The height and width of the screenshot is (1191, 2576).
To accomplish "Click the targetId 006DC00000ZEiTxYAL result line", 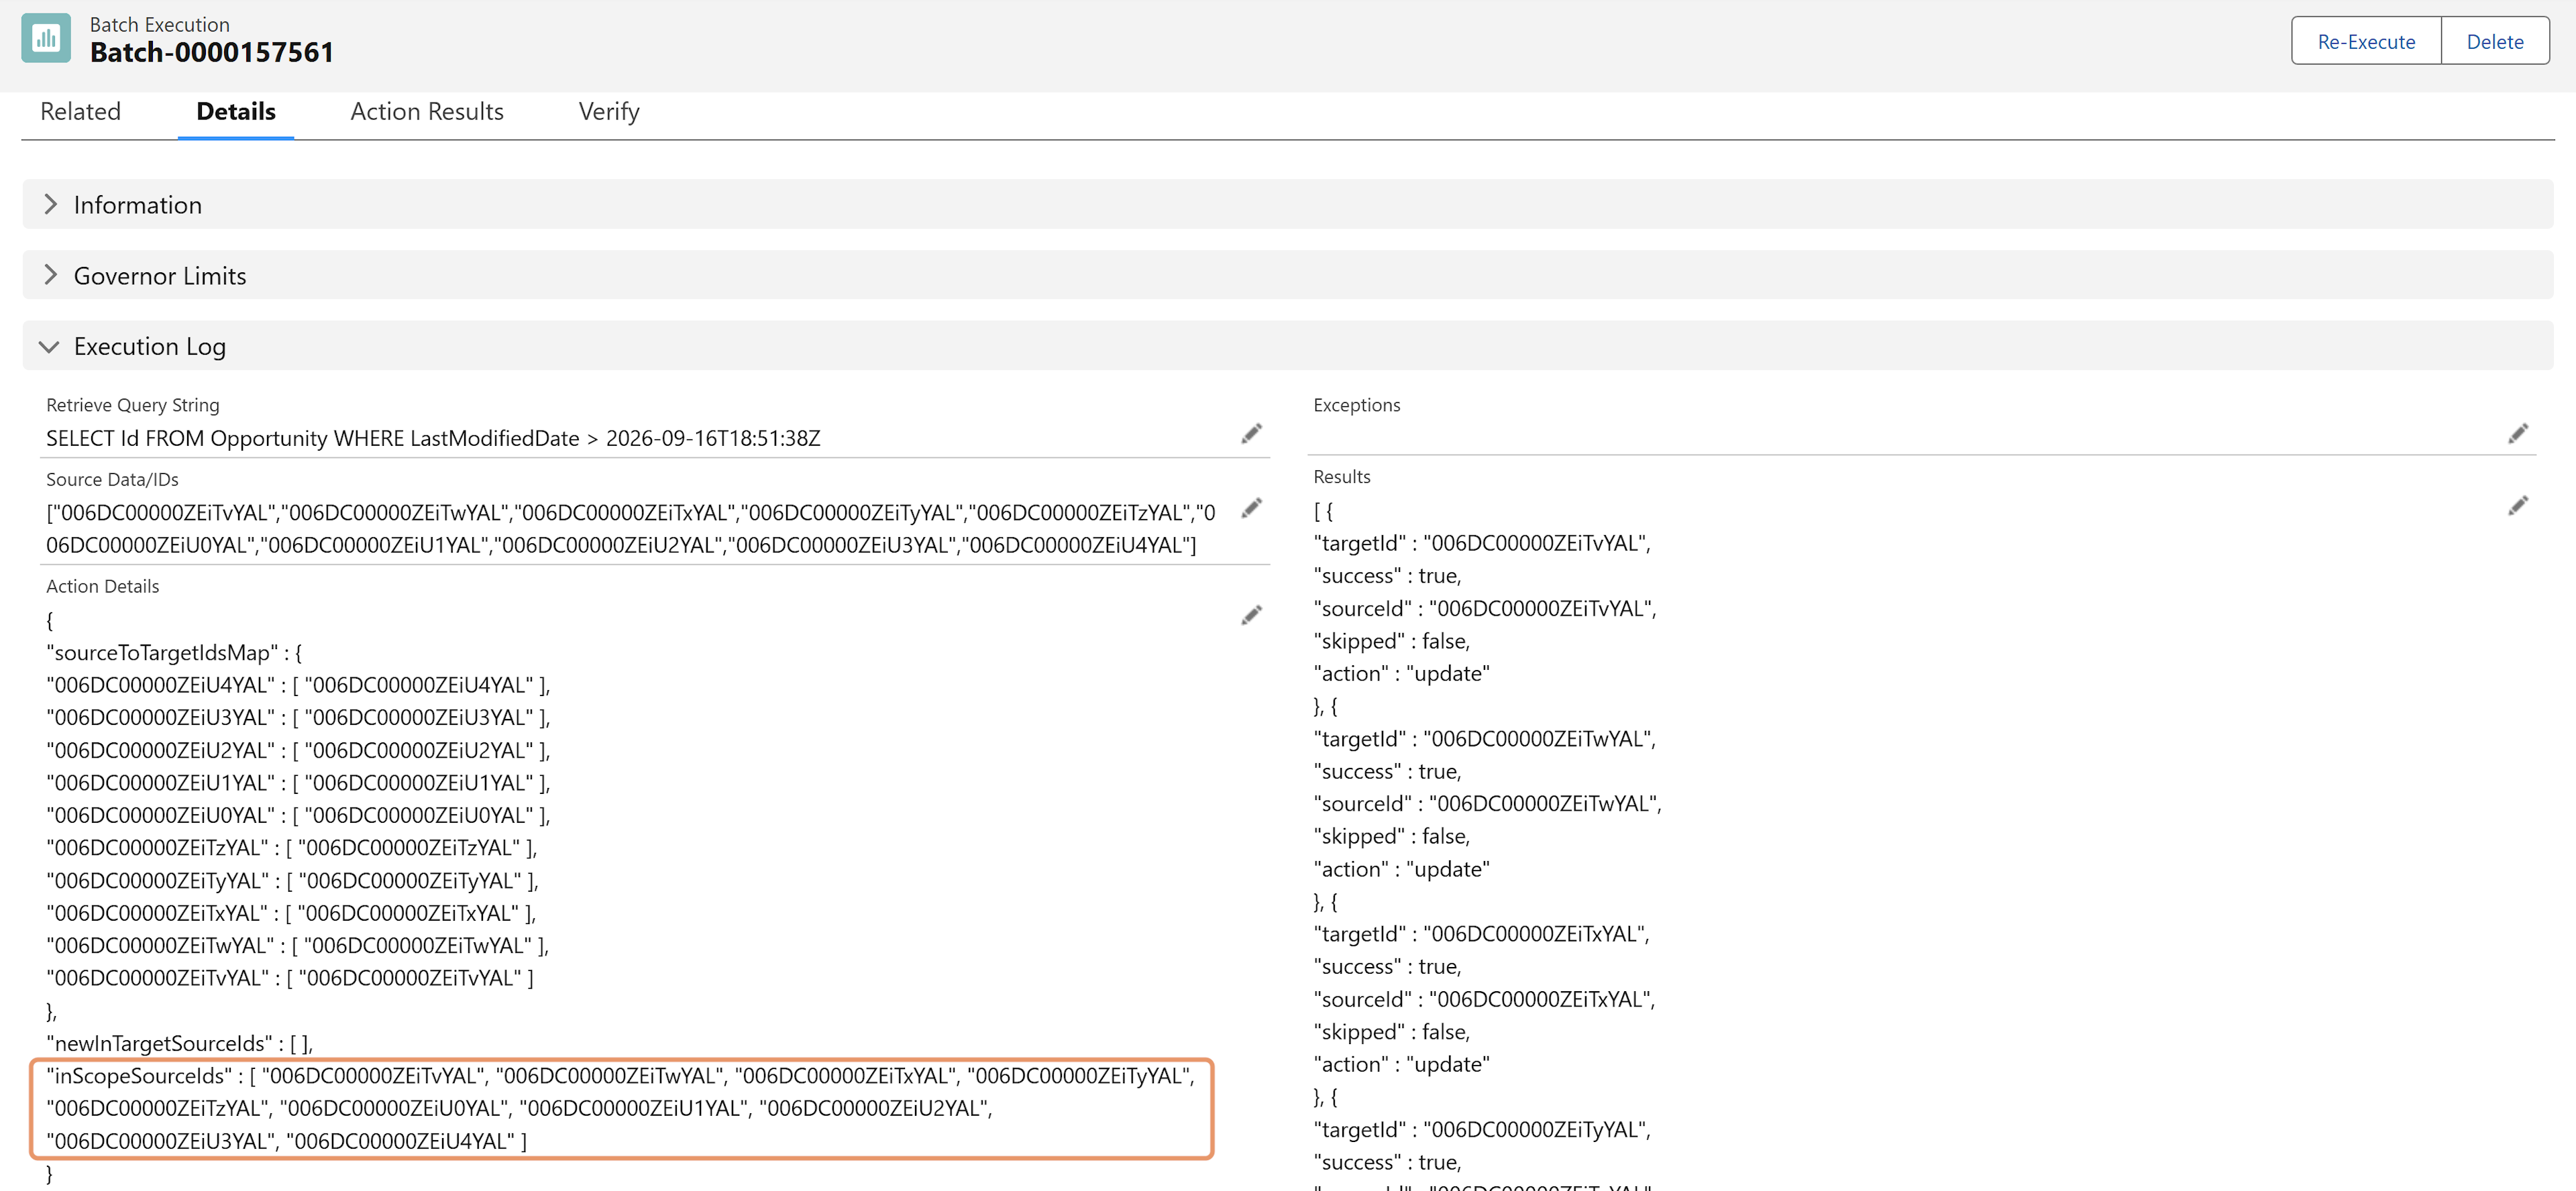I will [1481, 934].
